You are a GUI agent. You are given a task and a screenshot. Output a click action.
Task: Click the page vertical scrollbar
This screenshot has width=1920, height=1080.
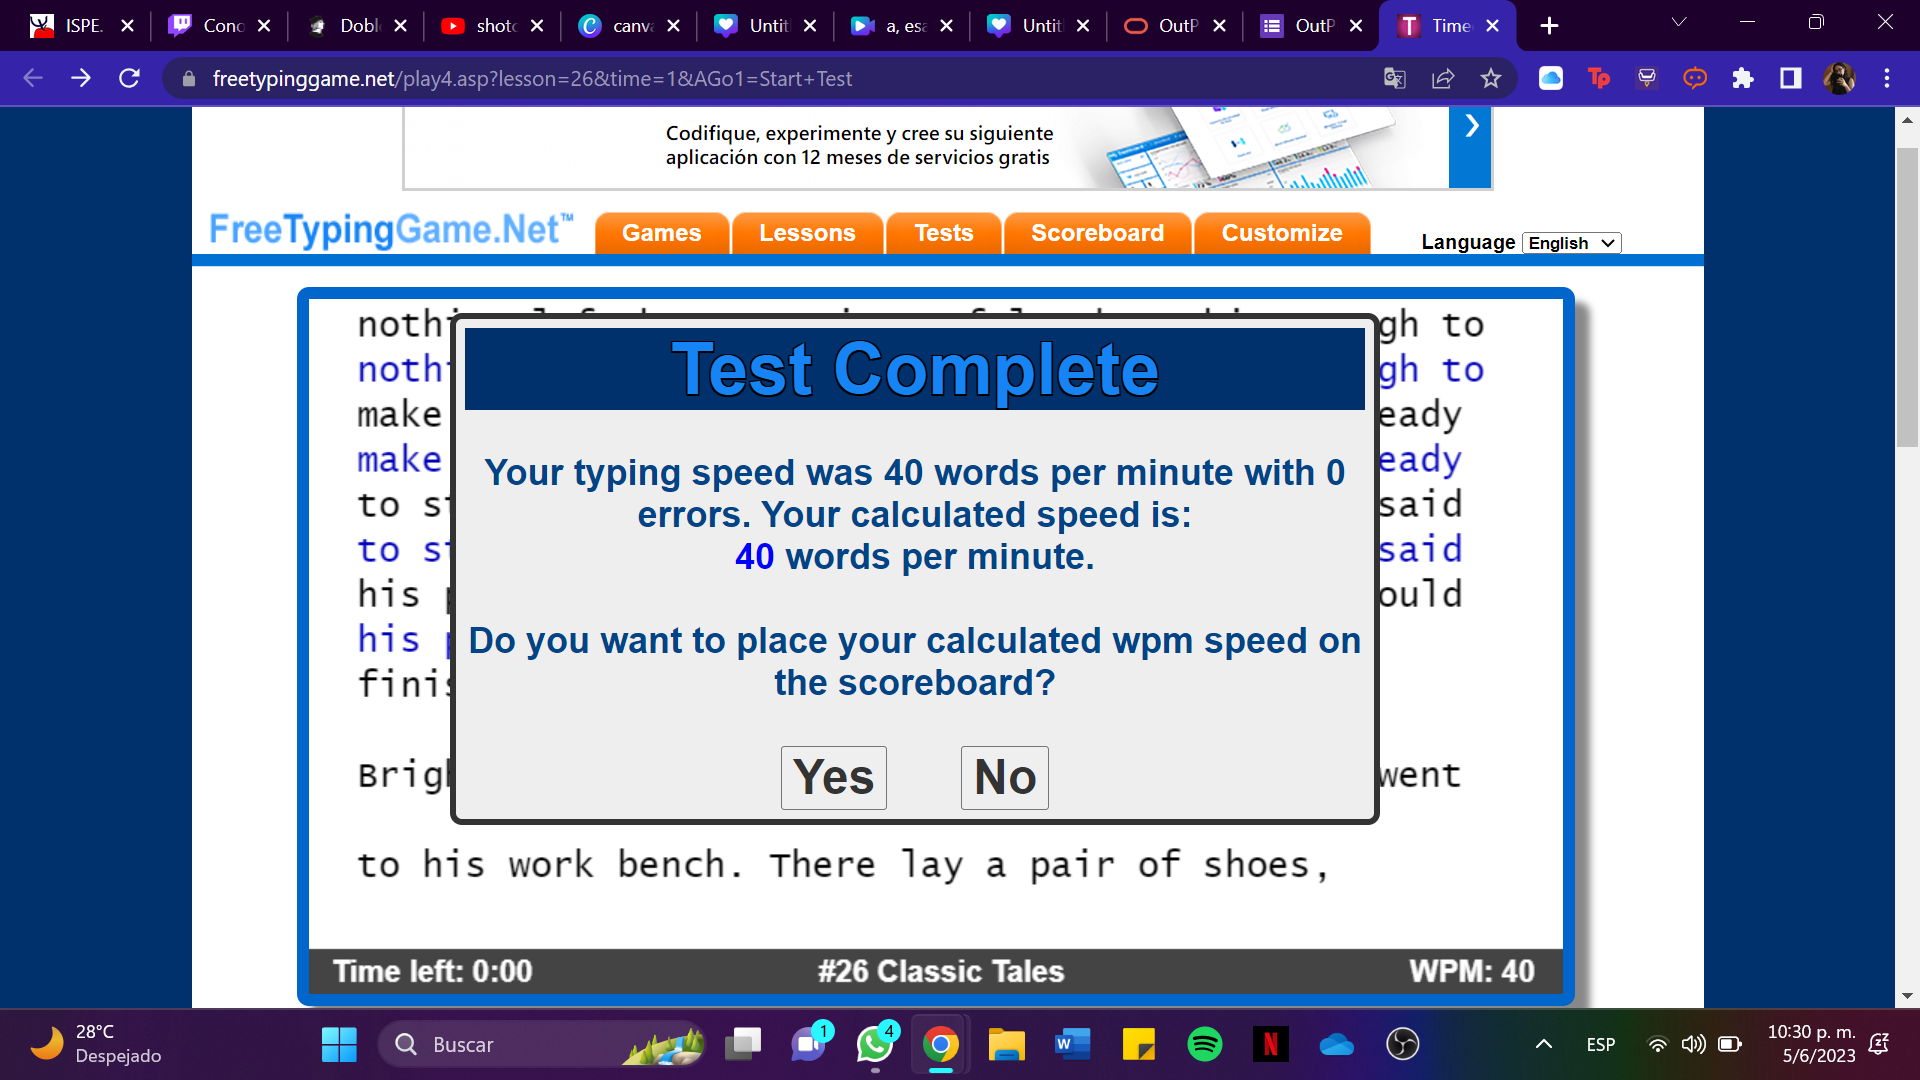1907,300
